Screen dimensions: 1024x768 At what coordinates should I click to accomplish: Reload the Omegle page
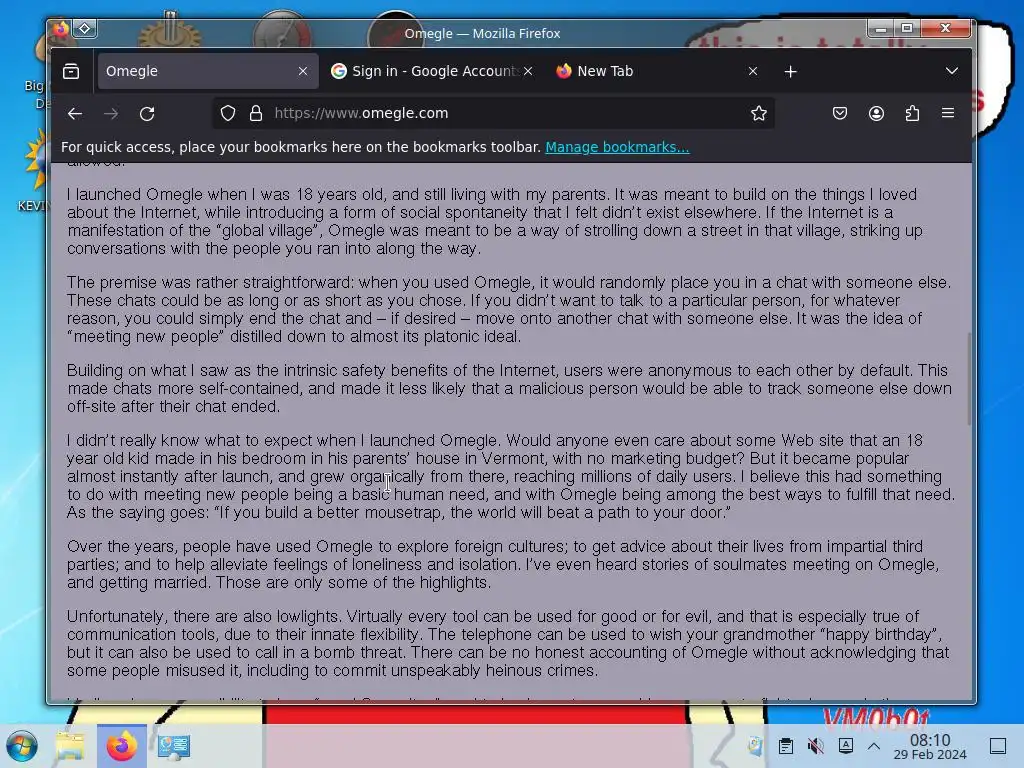(x=147, y=114)
